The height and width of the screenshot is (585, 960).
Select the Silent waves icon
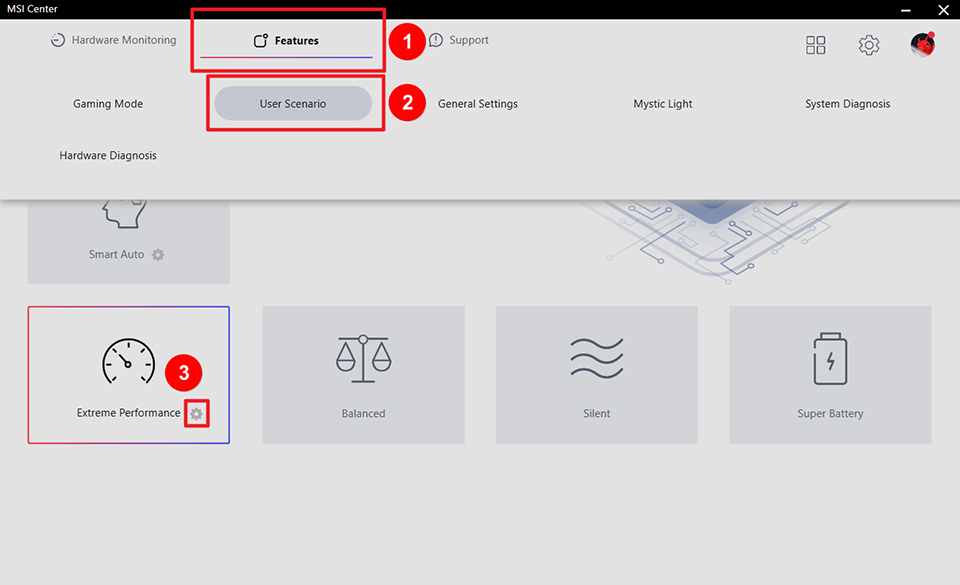tap(597, 360)
